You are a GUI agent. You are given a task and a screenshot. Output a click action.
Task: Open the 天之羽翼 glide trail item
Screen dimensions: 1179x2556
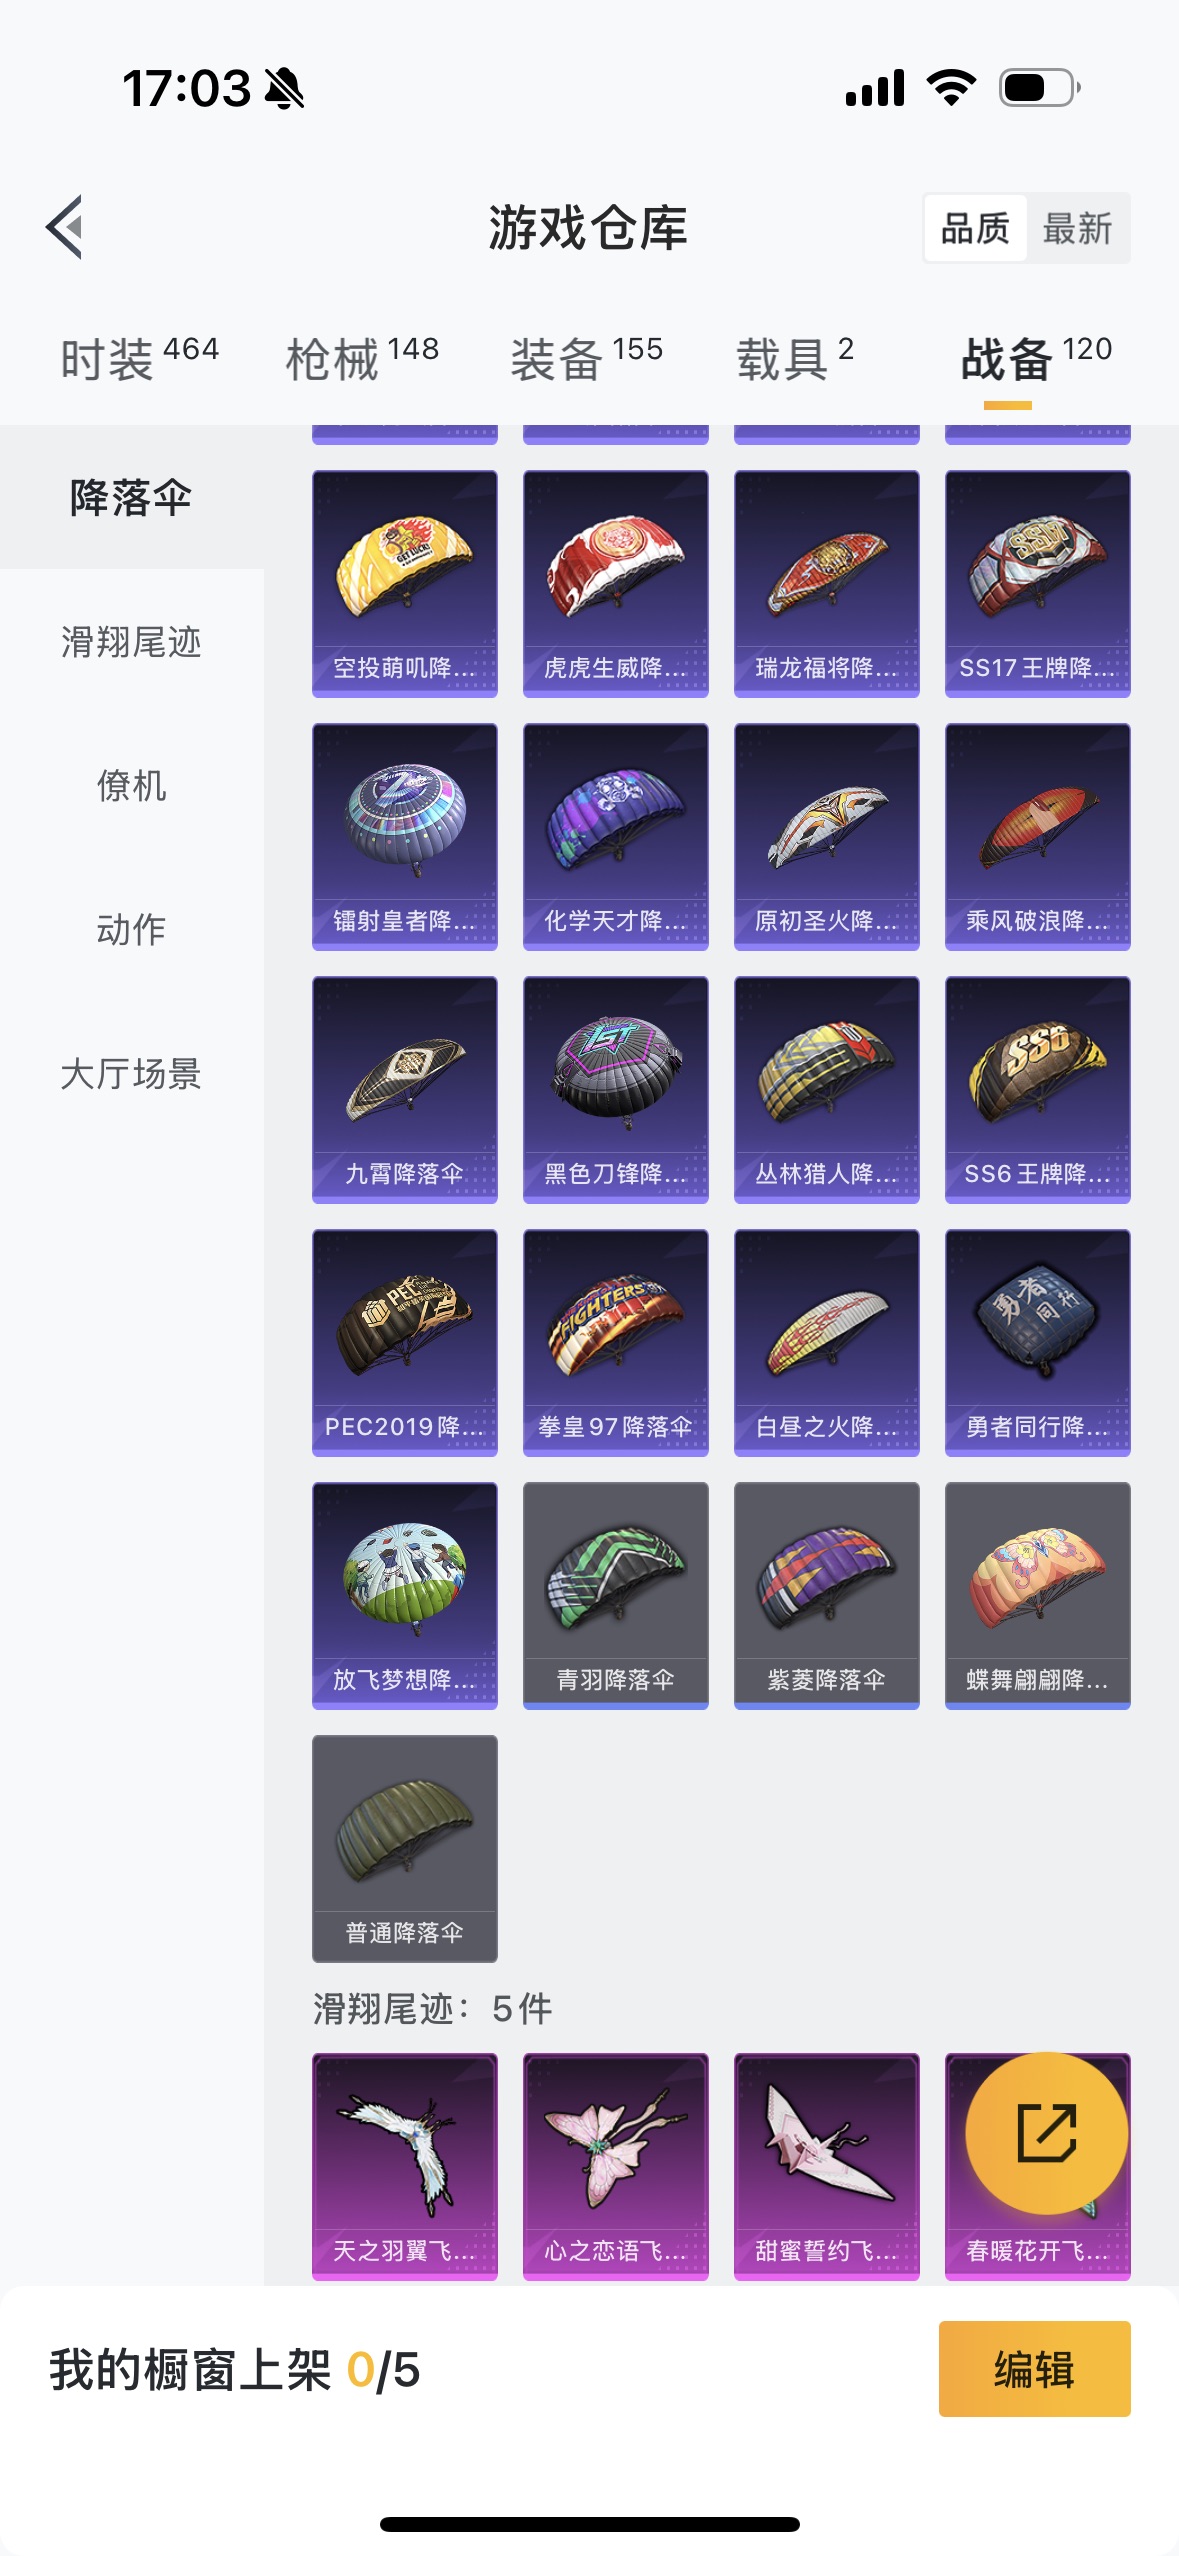(x=405, y=2166)
